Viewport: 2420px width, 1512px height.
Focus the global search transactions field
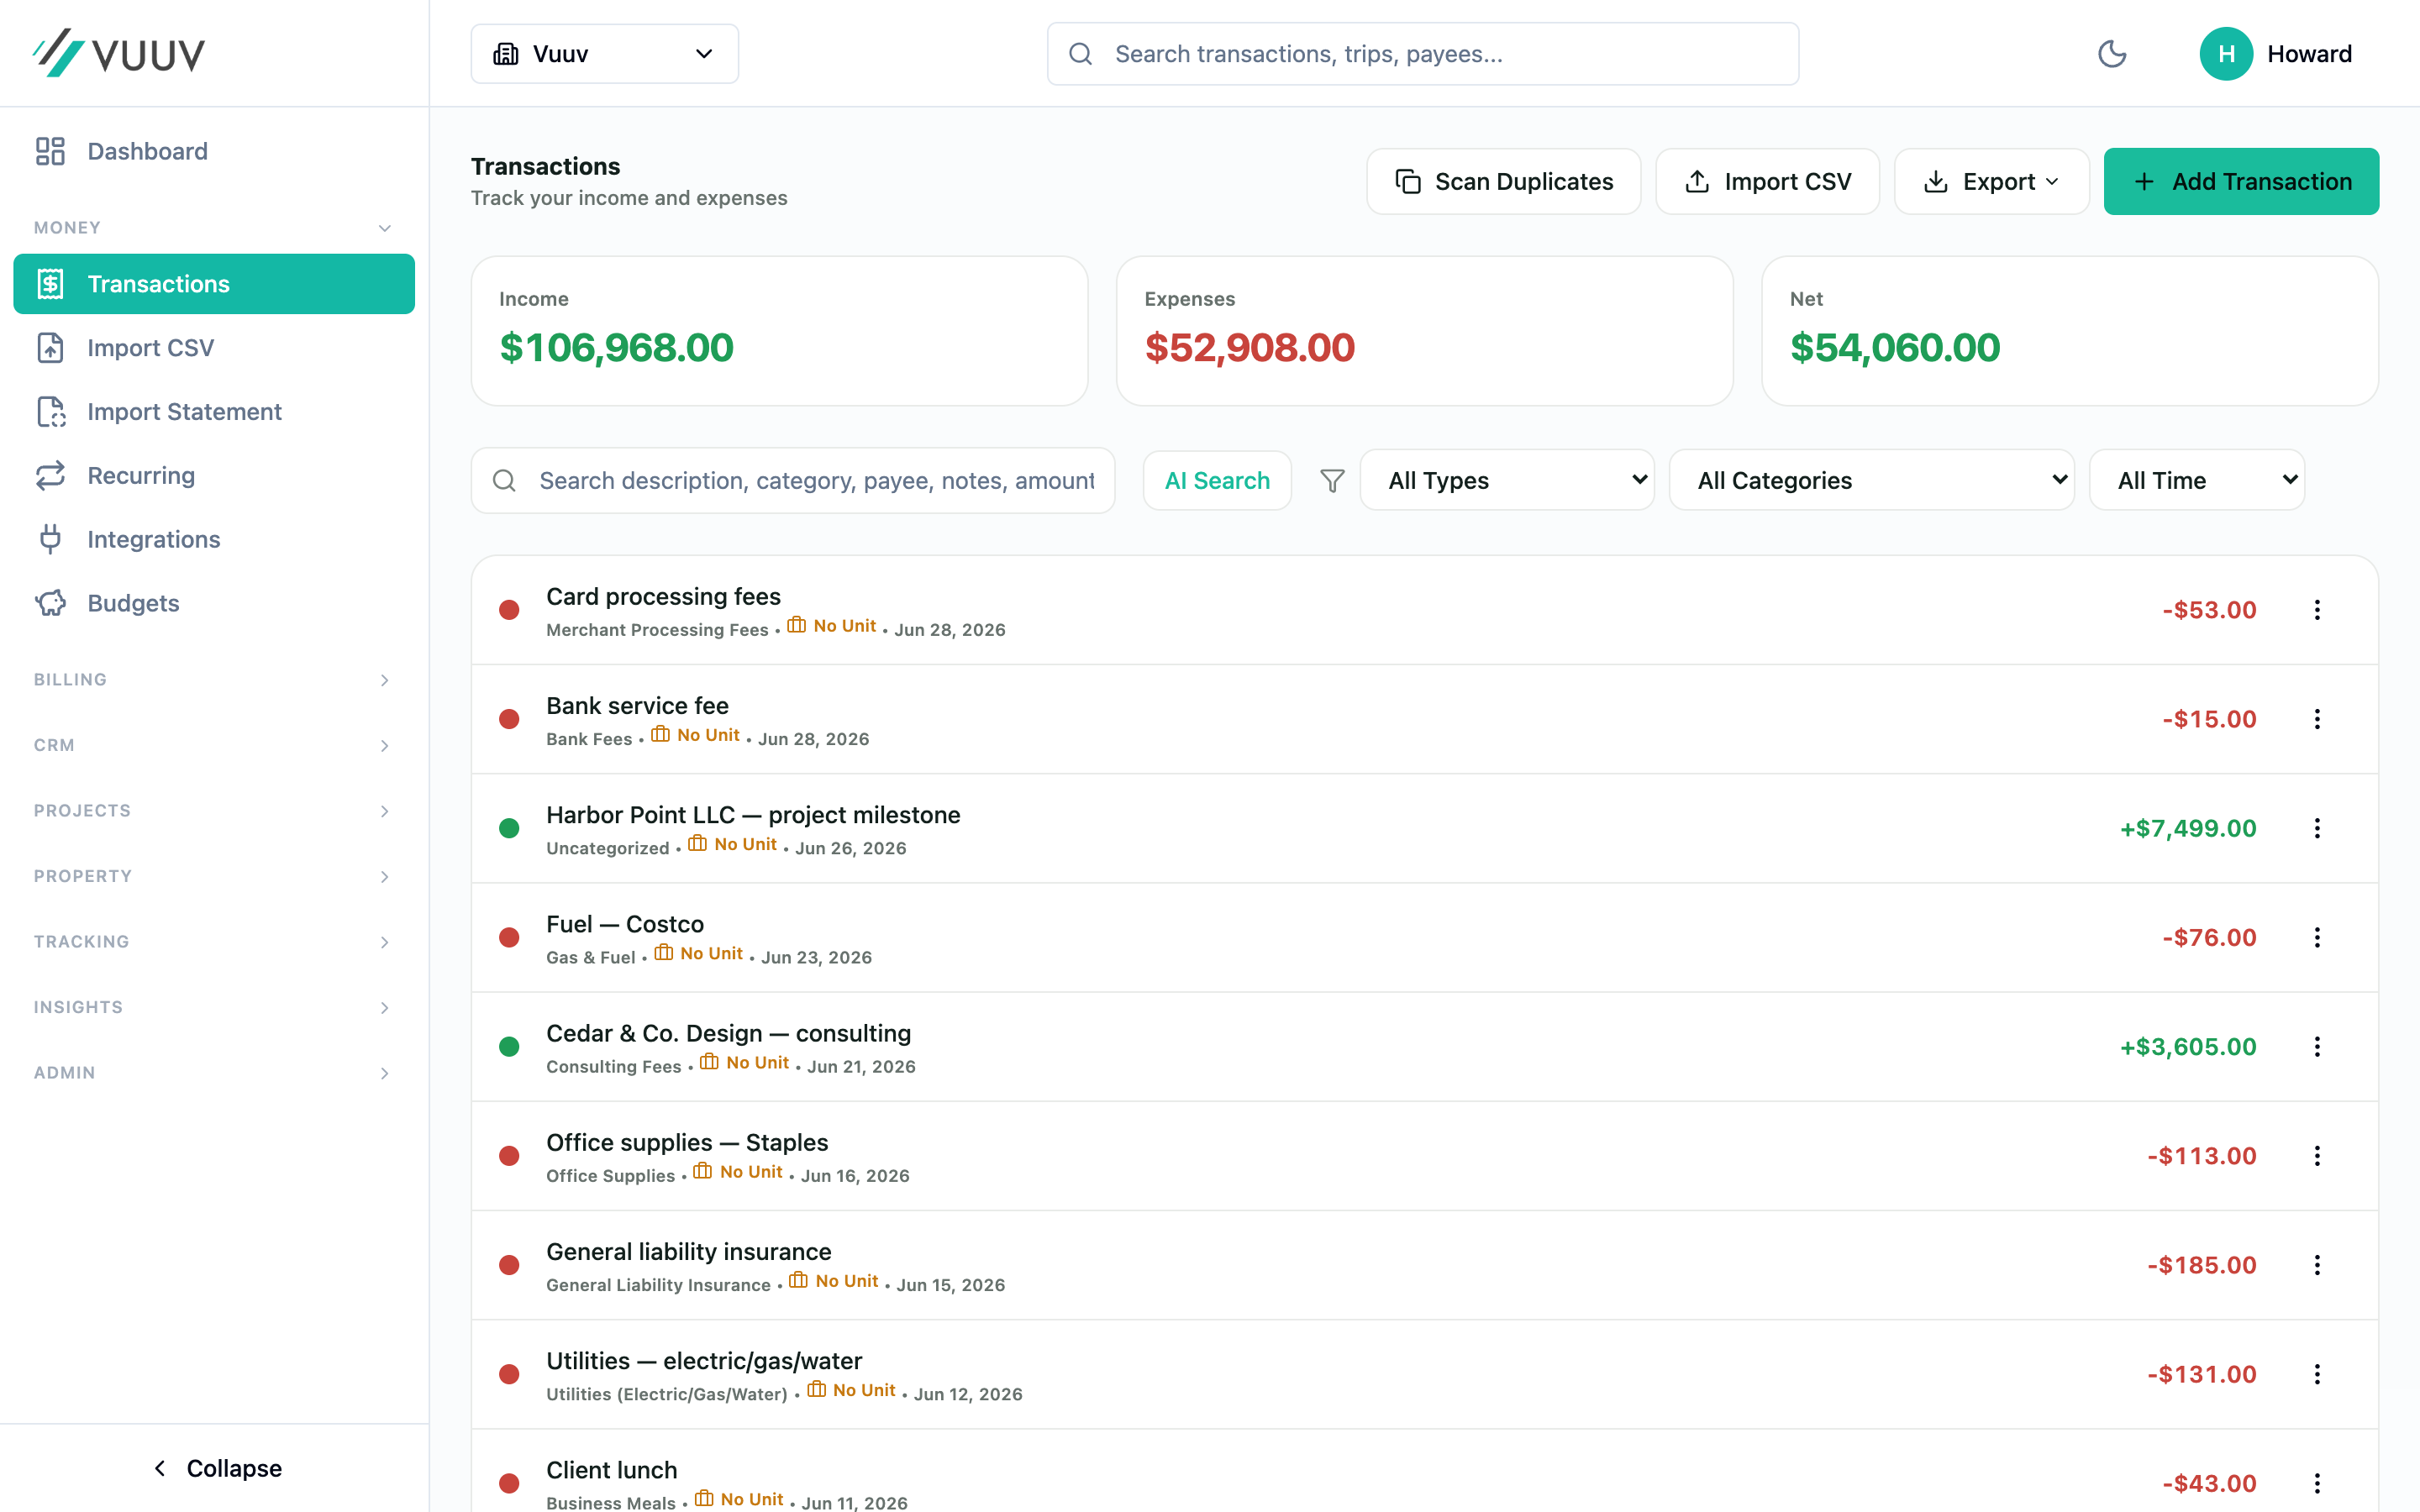point(1422,54)
